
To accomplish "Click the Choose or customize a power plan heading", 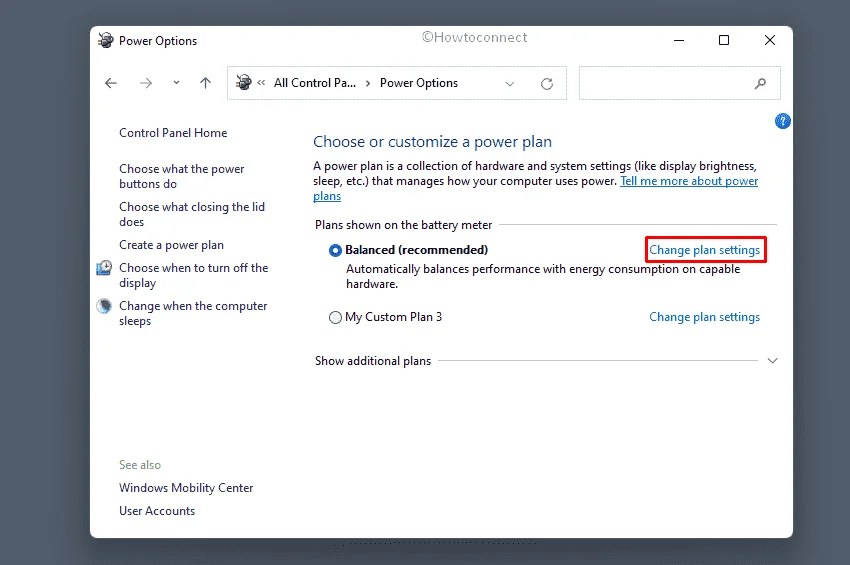I will 432,142.
